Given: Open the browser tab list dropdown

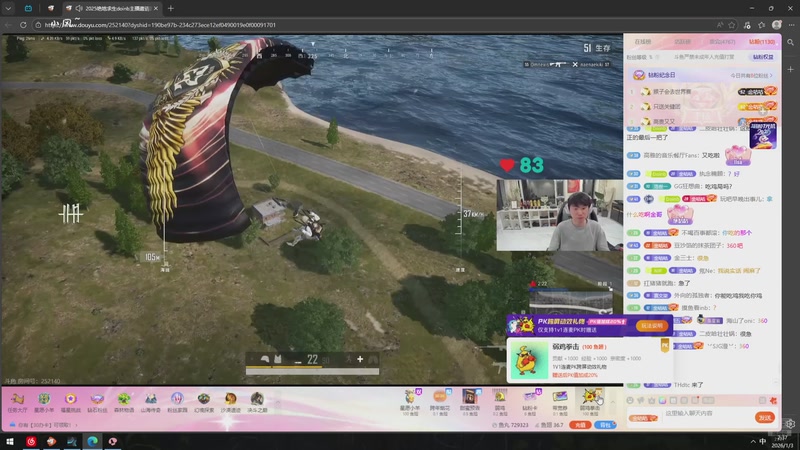Looking at the screenshot, I should tap(8, 8).
